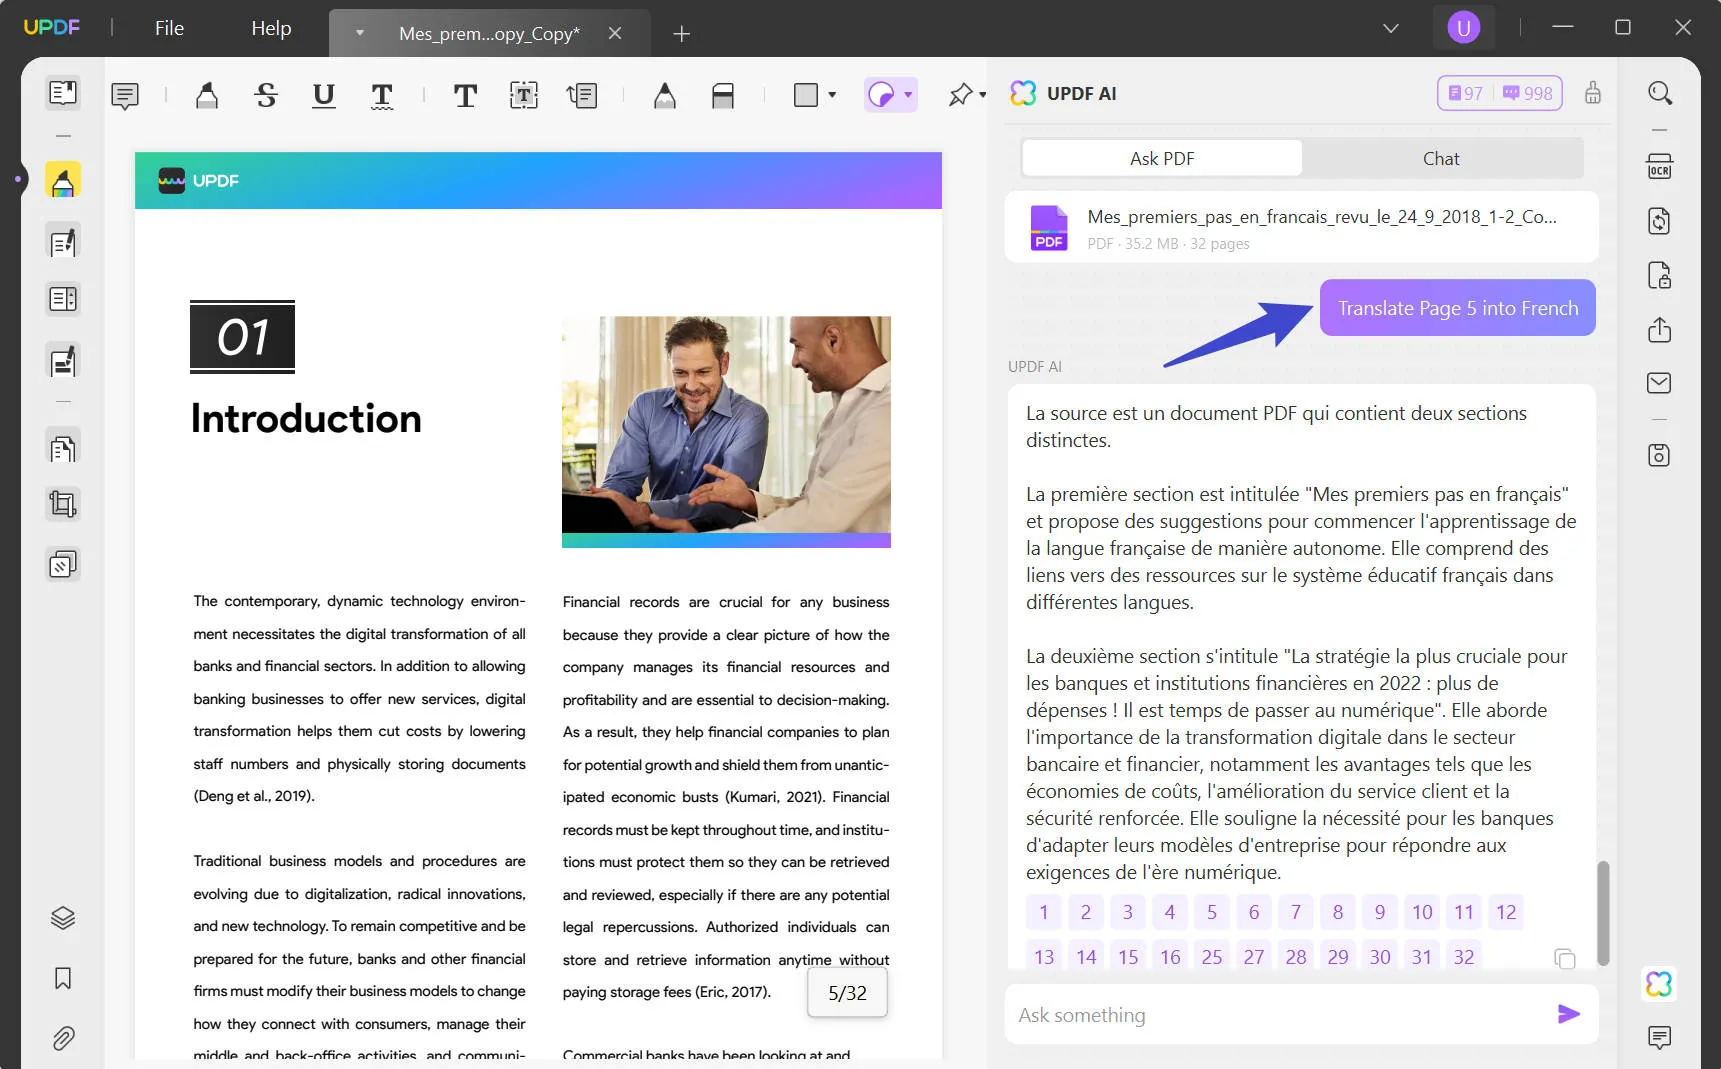1721x1069 pixels.
Task: Select the Pencil drawing tool
Action: [664, 95]
